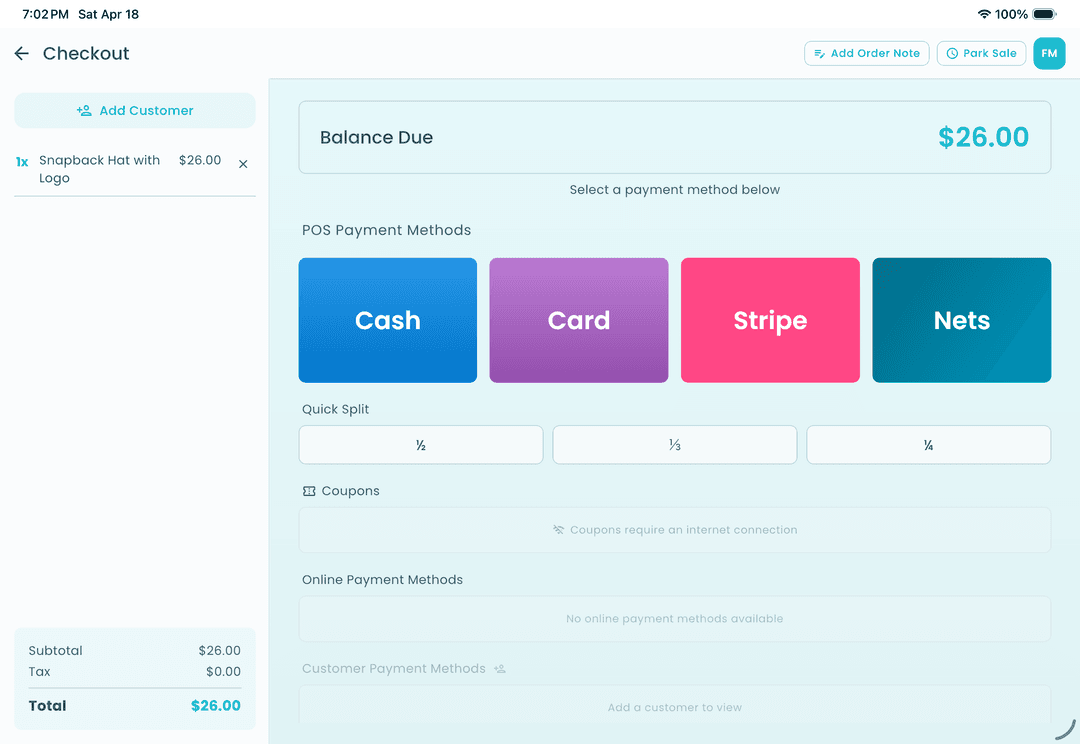The height and width of the screenshot is (744, 1080).
Task: Click the Balance Due $26.00 amount
Action: (983, 137)
